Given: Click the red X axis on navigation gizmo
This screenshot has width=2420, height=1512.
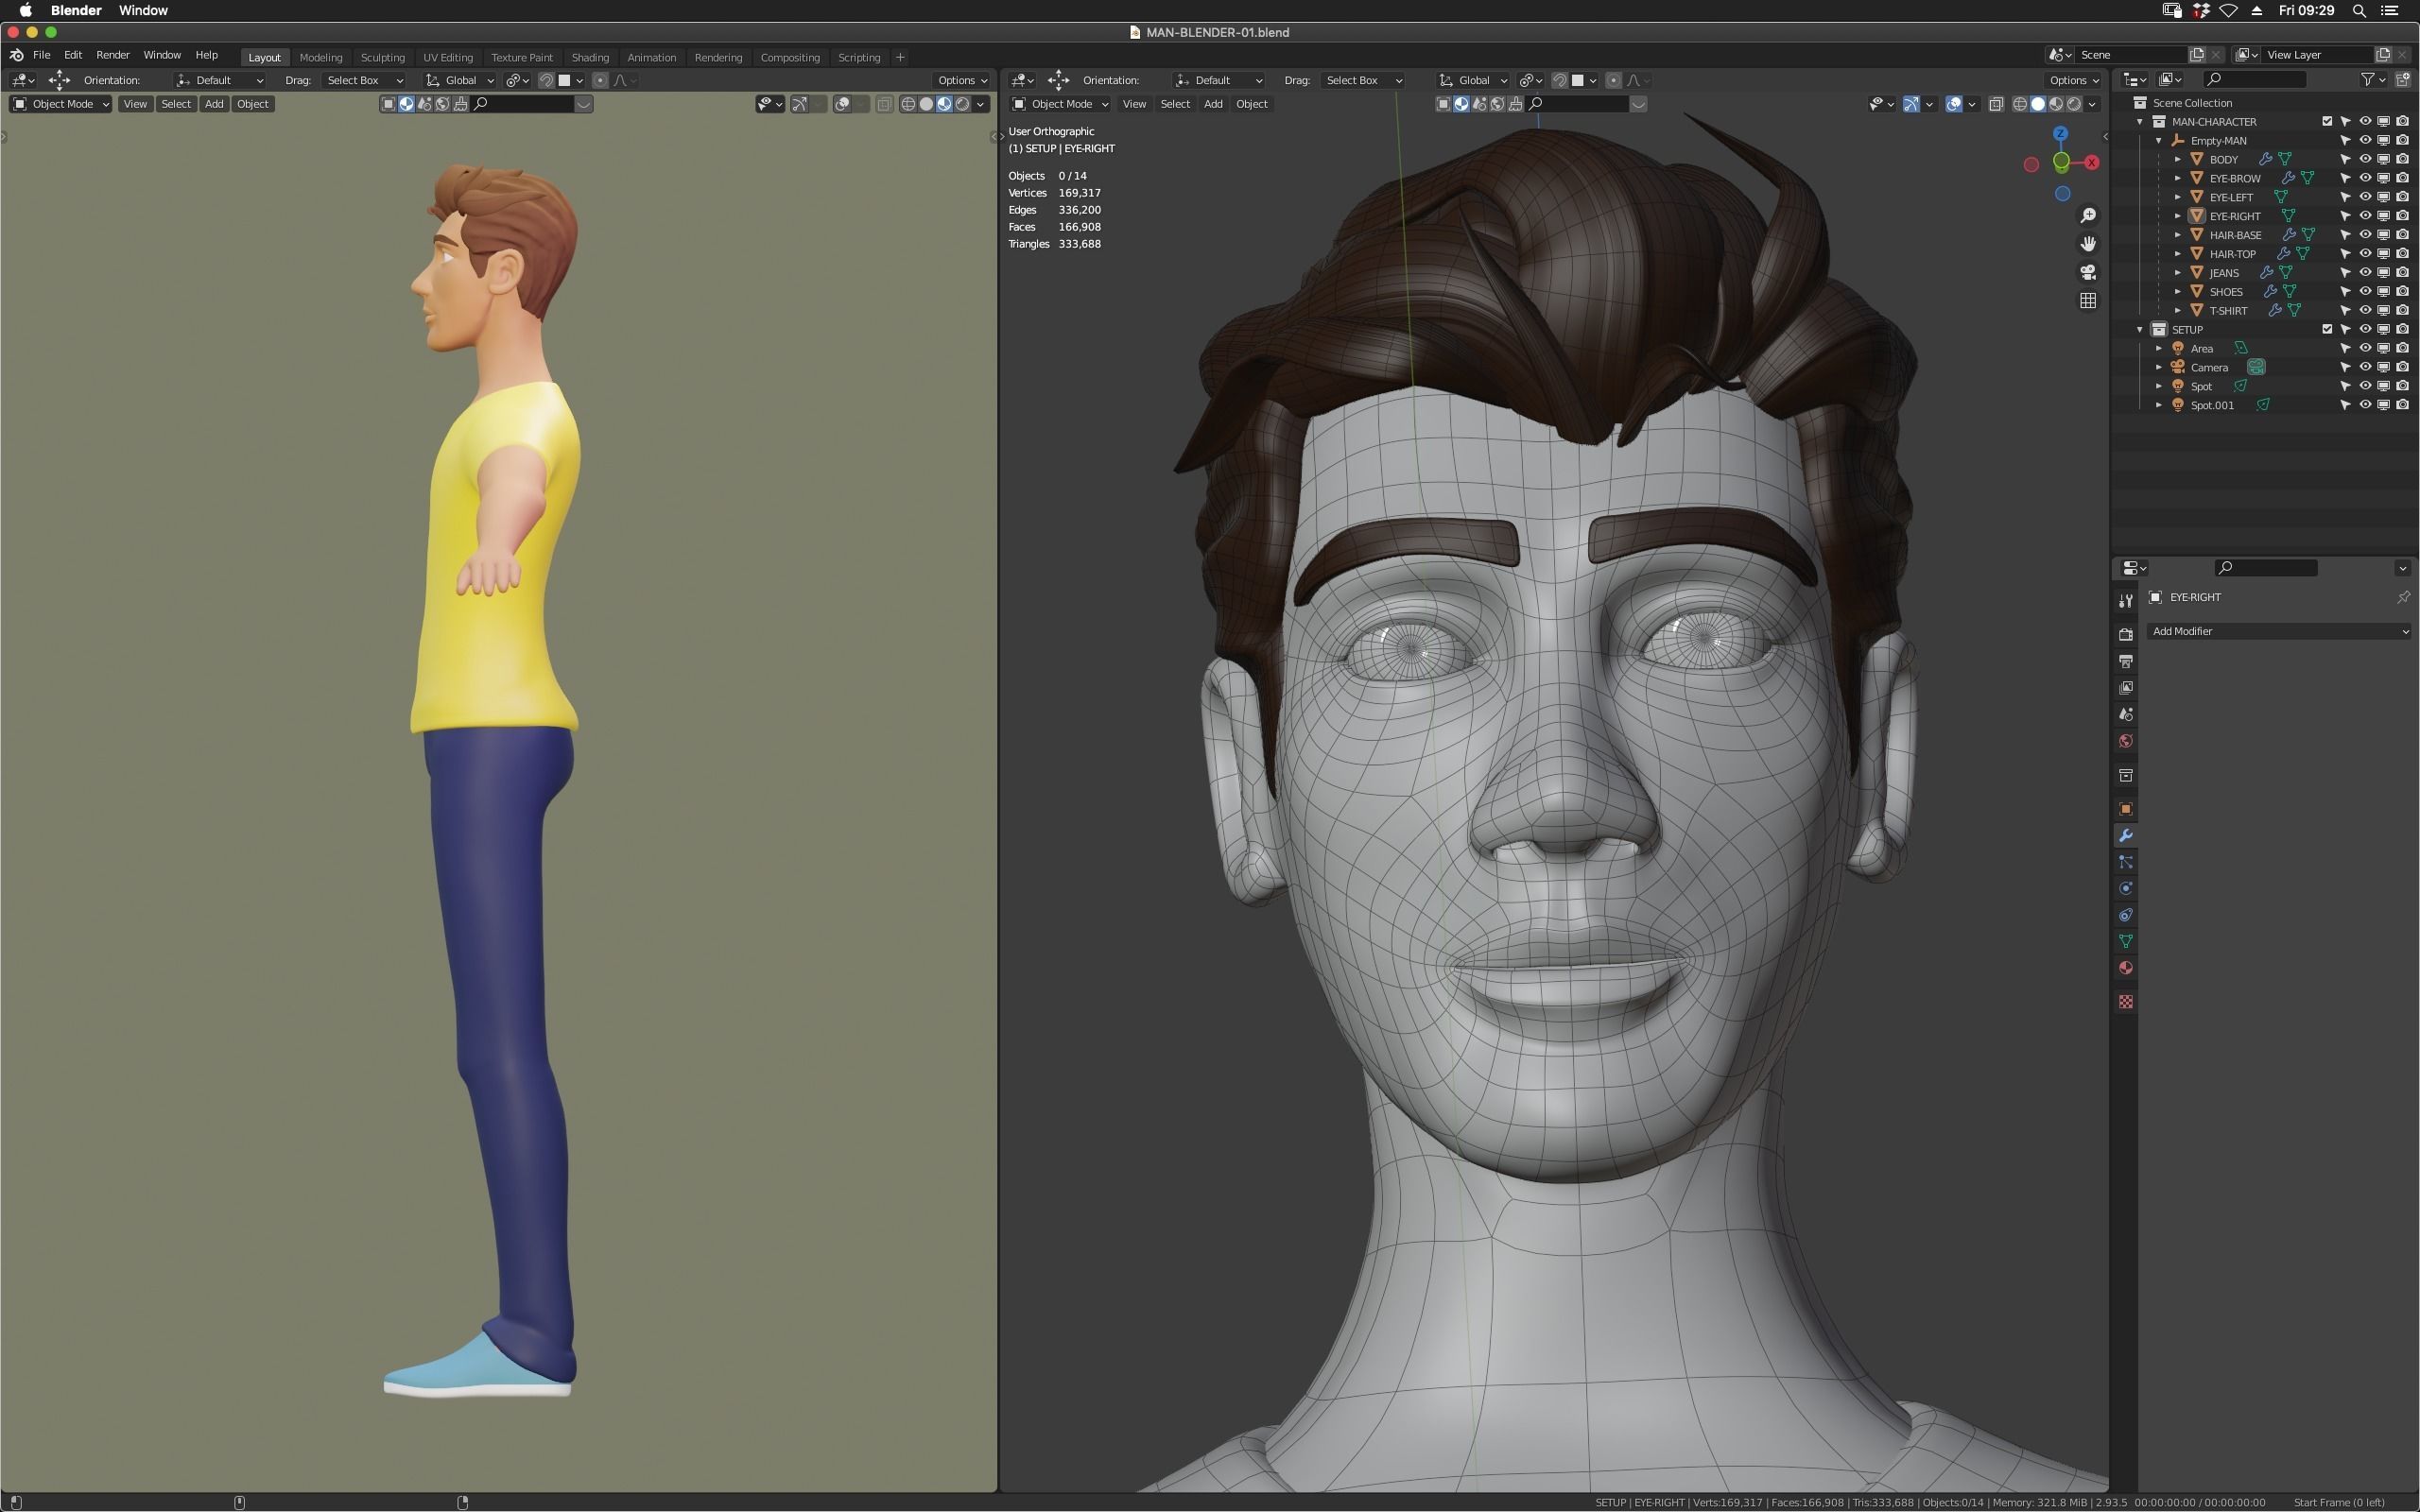Looking at the screenshot, I should click(x=2091, y=163).
